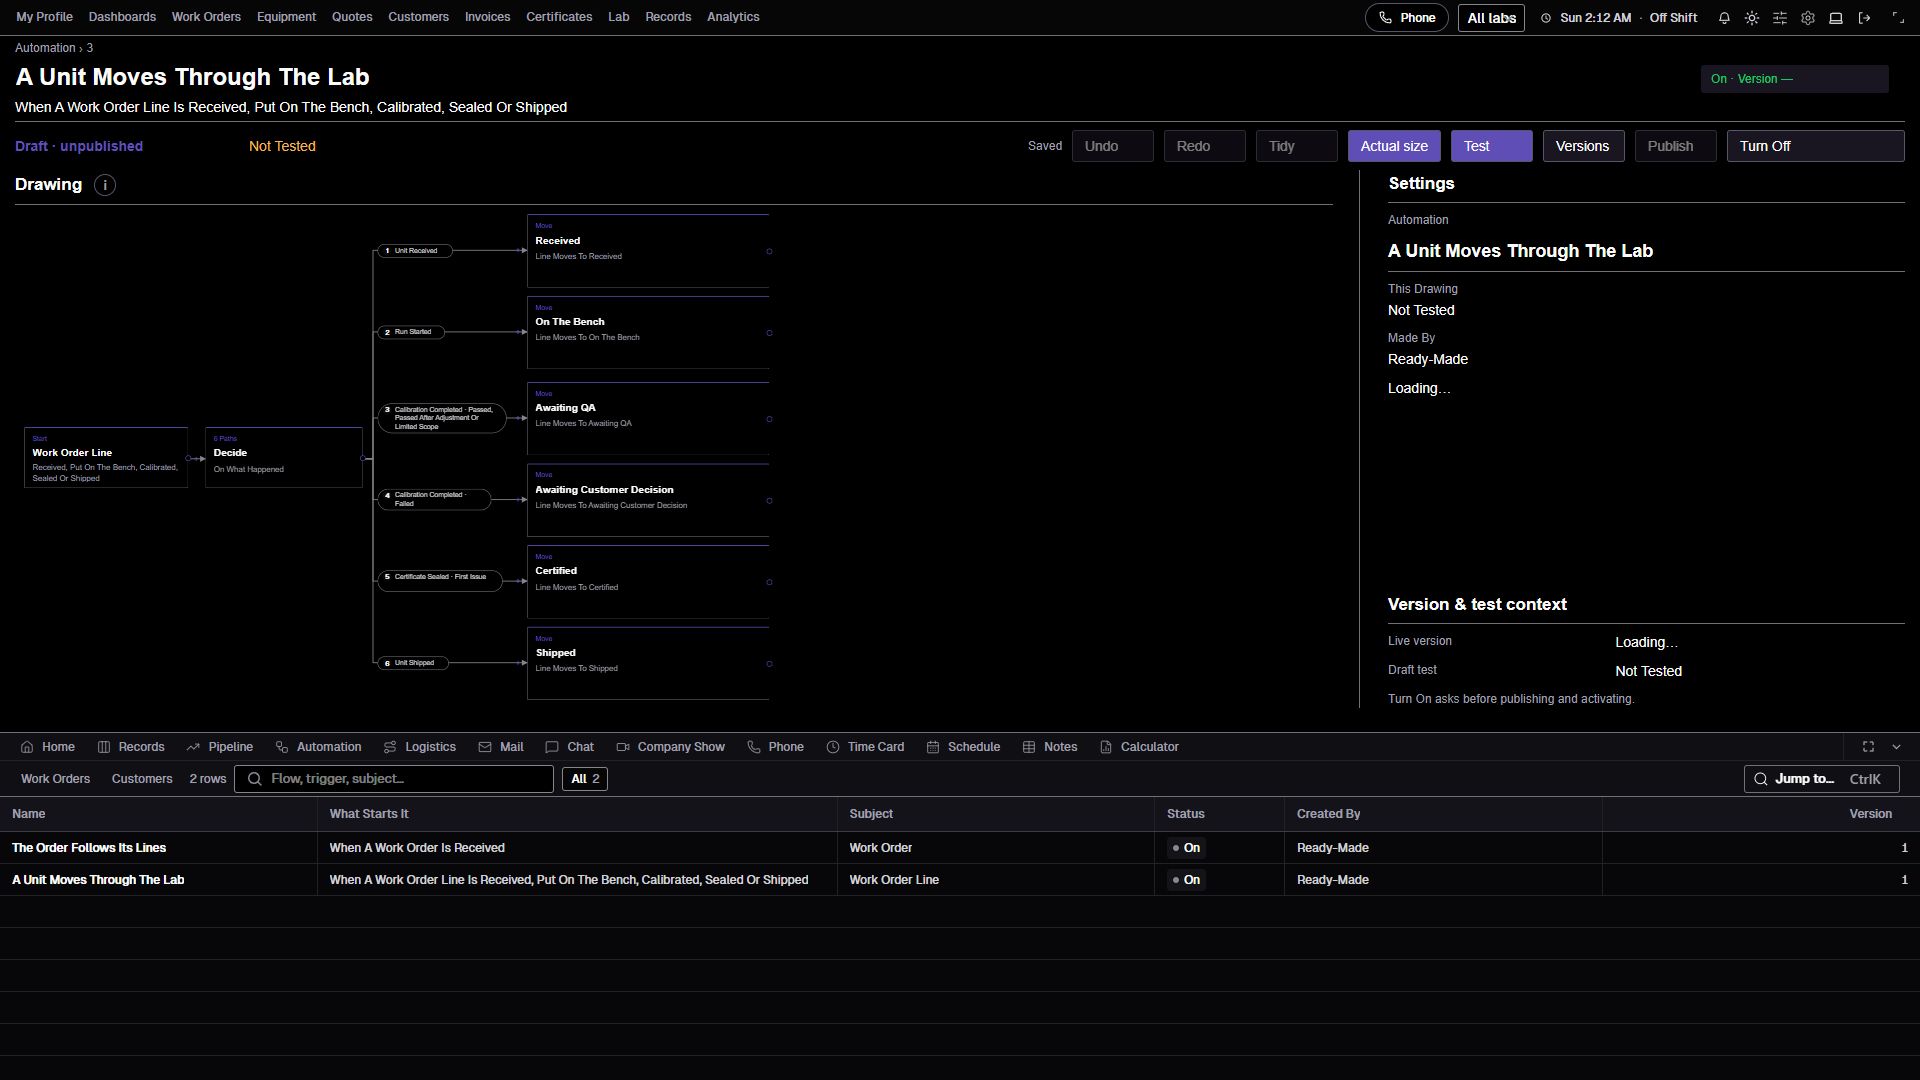Turn Off the automation
The image size is (1920, 1080).
[x=1815, y=146]
